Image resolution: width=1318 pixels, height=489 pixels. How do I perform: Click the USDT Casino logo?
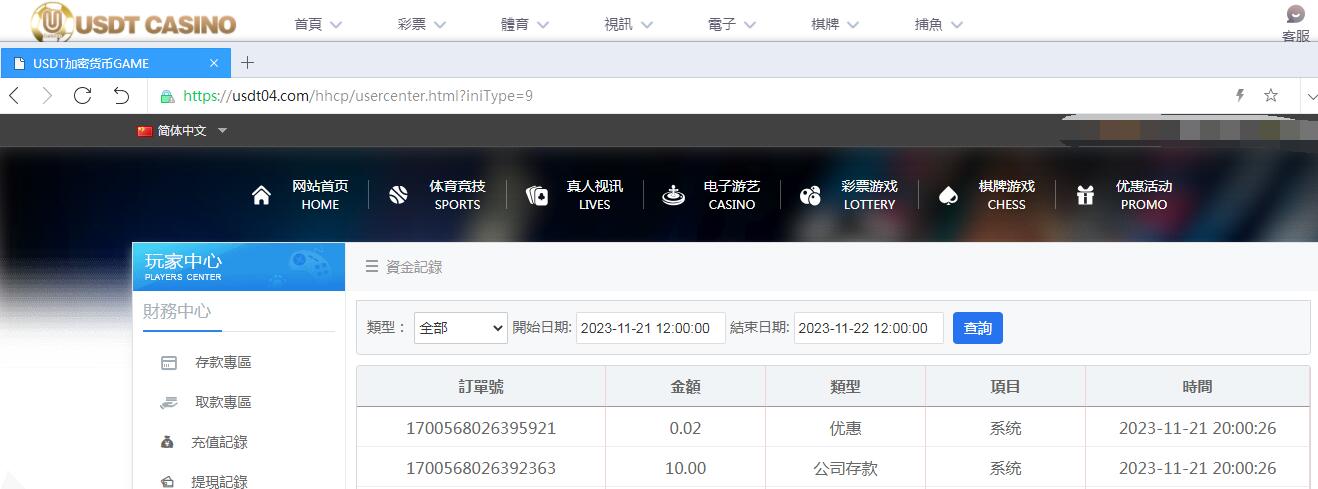(x=133, y=22)
